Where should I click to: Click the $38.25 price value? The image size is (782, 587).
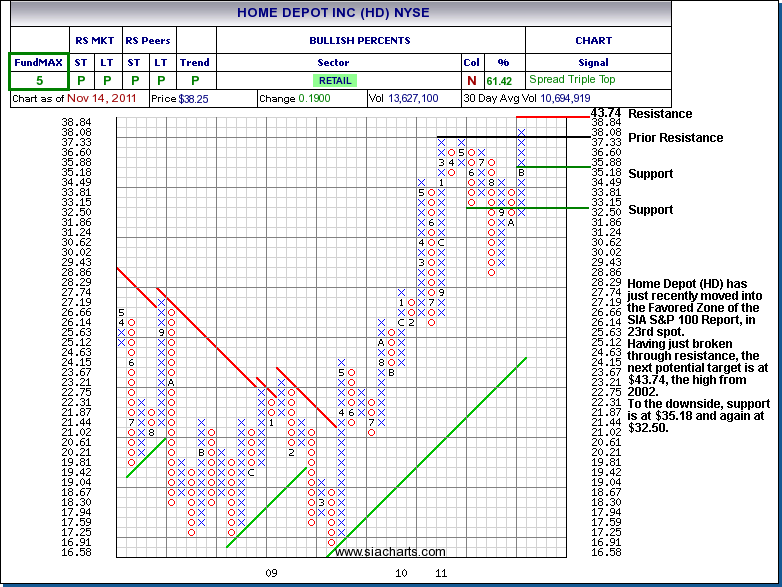click(193, 99)
